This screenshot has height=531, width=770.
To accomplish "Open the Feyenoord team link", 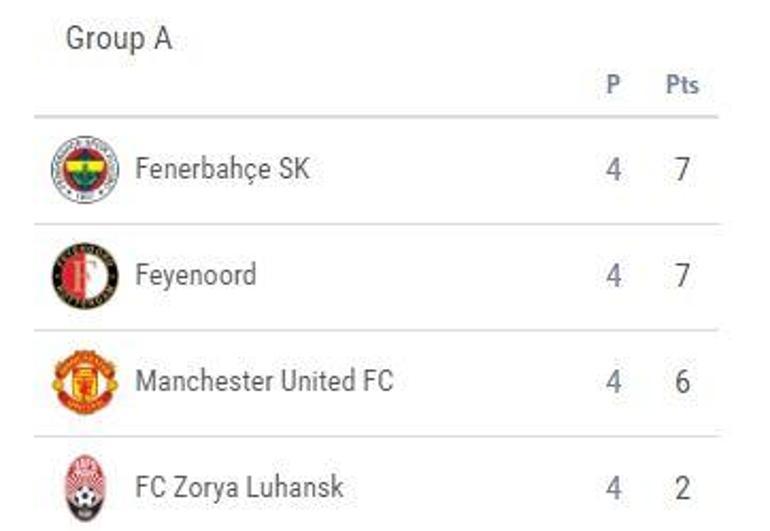I will (x=196, y=275).
